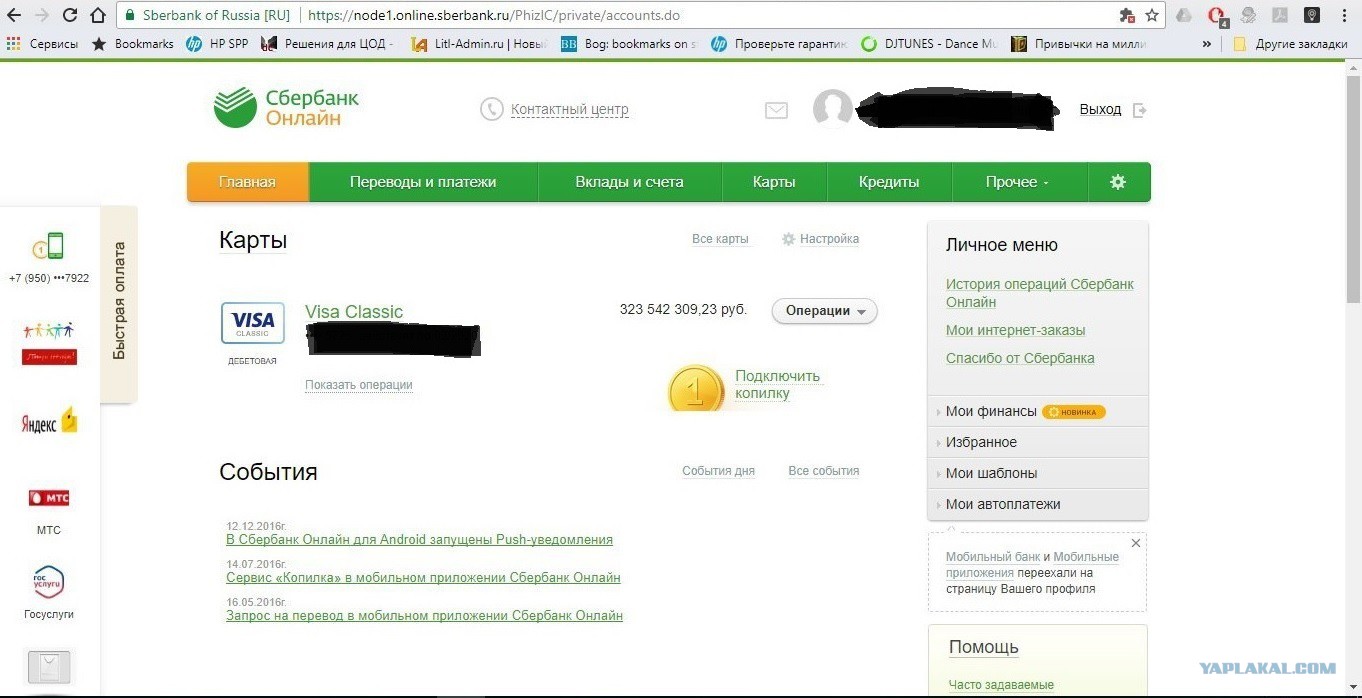The image size is (1362, 698).
Task: Open Главная tab
Action: 247,182
